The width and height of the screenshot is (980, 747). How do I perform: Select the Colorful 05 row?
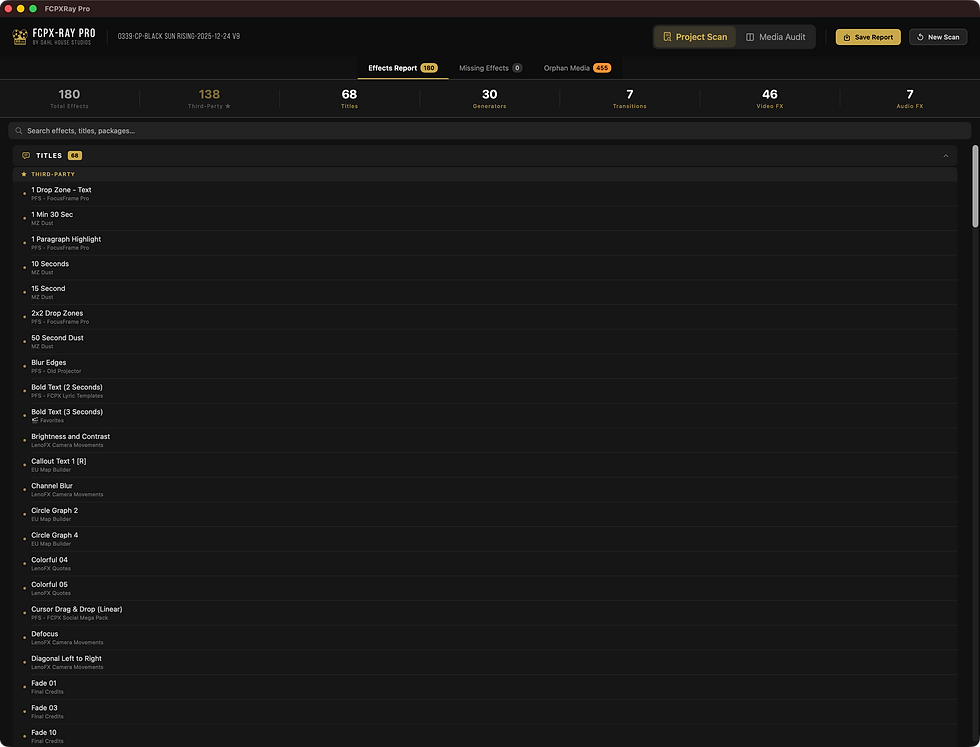click(485, 589)
